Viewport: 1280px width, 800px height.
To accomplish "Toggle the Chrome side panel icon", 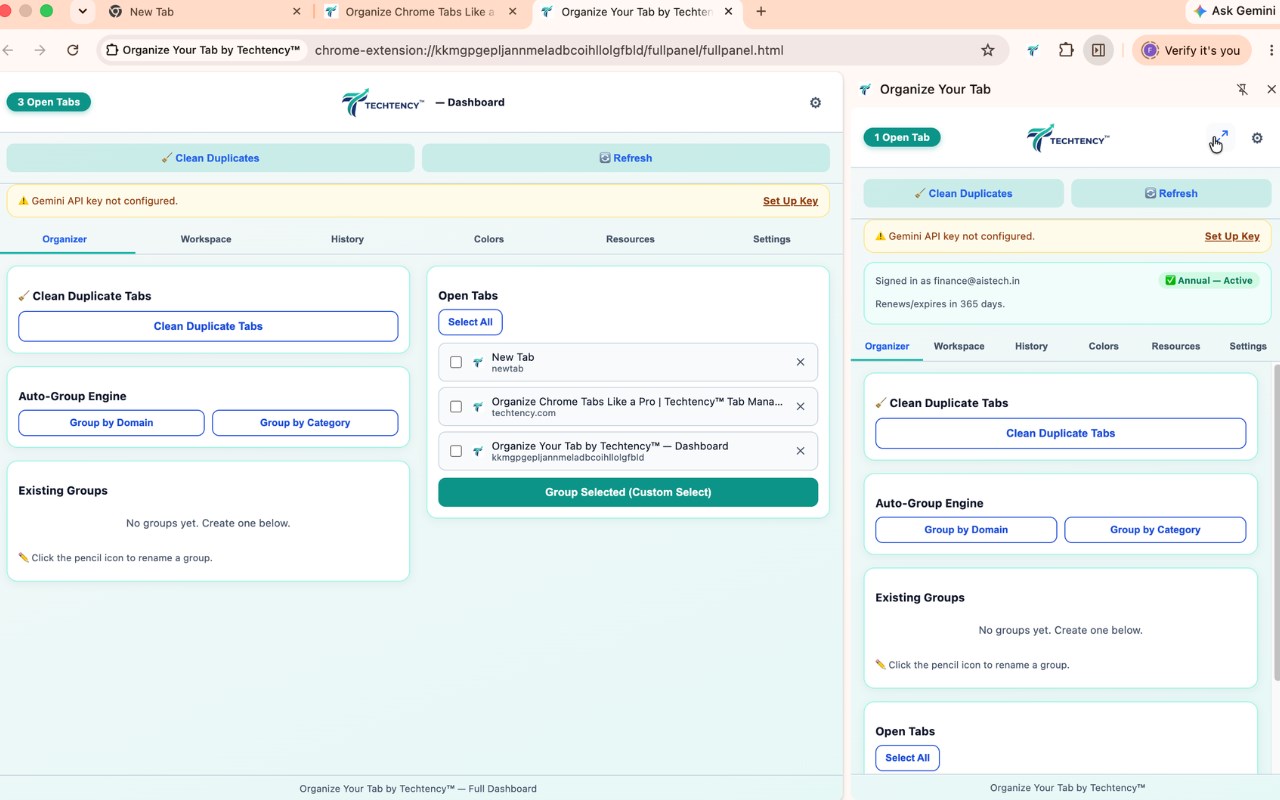I will 1098,50.
